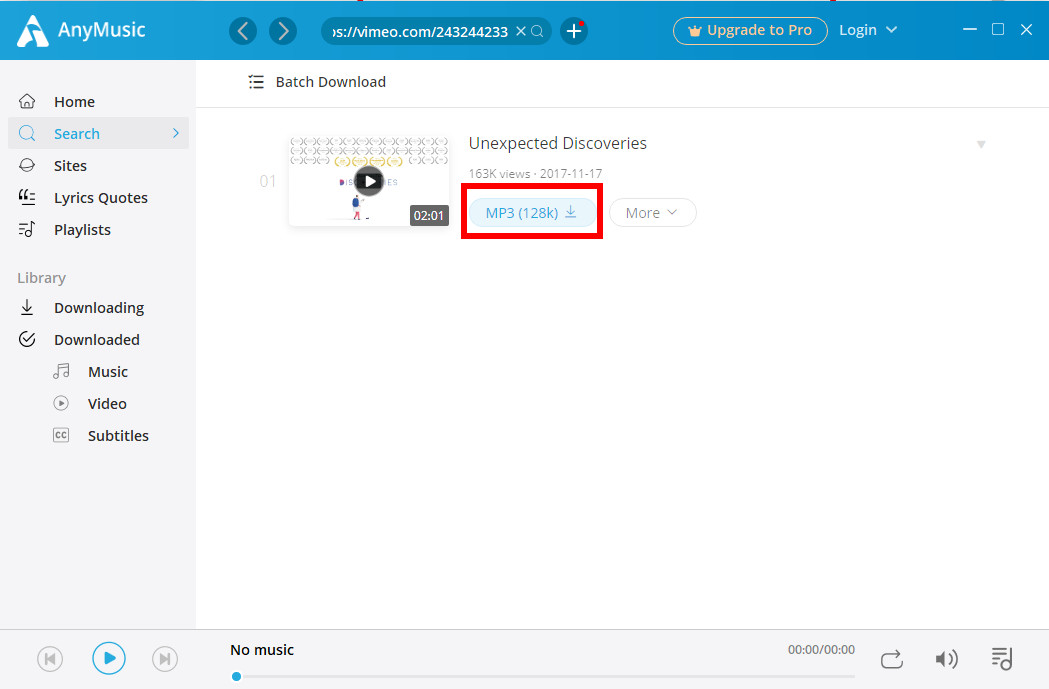Click the crown icon on Upgrade button
The height and width of the screenshot is (689, 1049).
tap(695, 31)
